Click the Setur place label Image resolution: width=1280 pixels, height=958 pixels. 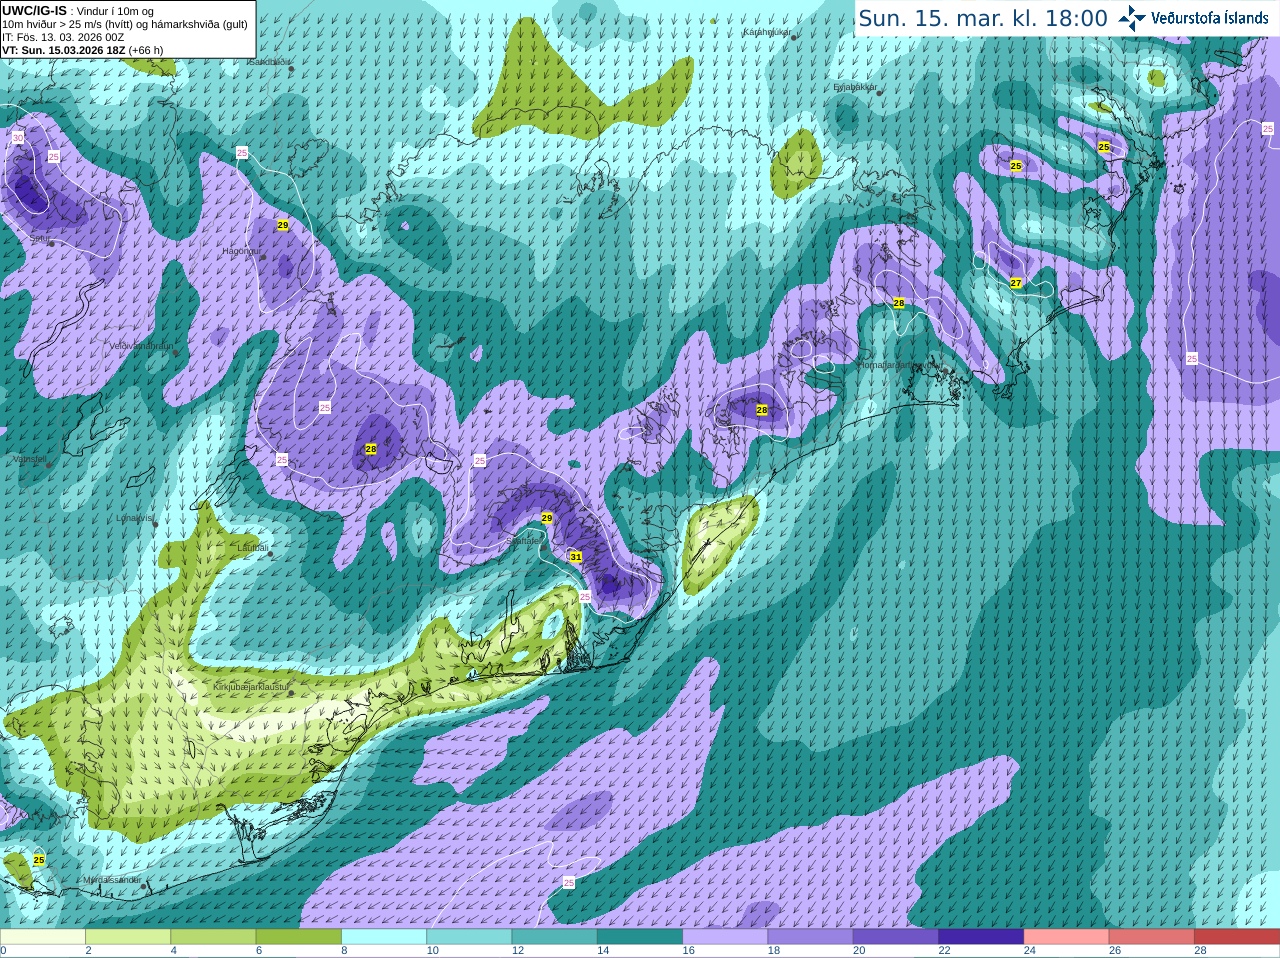pos(39,238)
